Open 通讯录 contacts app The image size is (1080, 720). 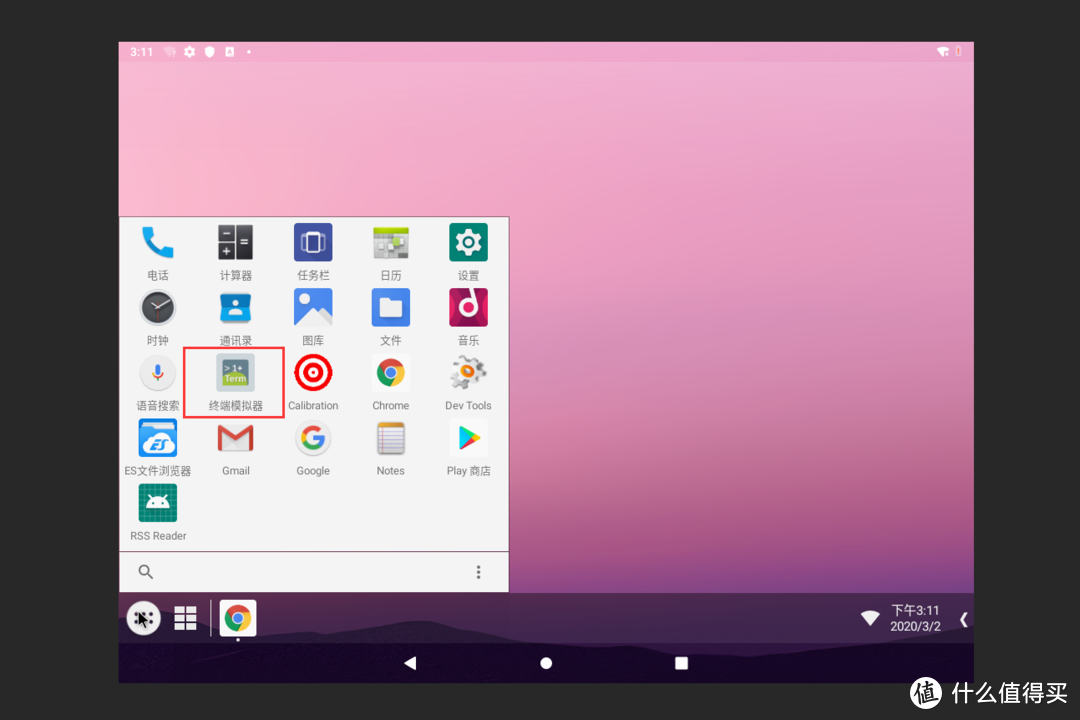236,318
